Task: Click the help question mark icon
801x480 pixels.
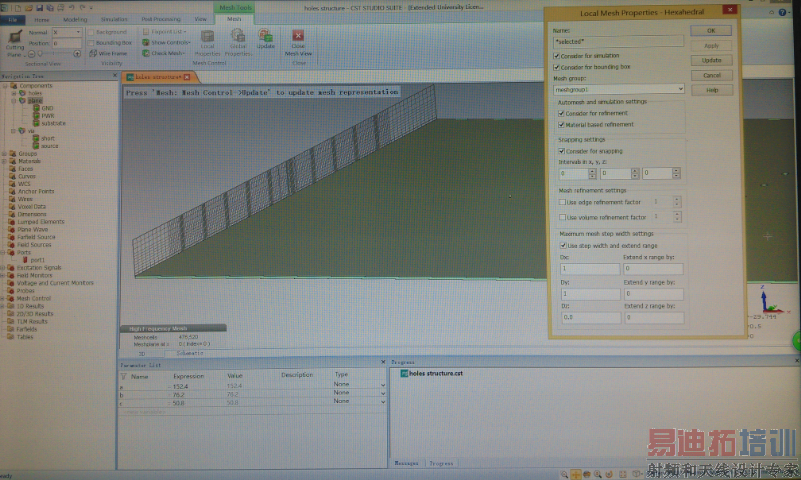Action: pos(783,12)
